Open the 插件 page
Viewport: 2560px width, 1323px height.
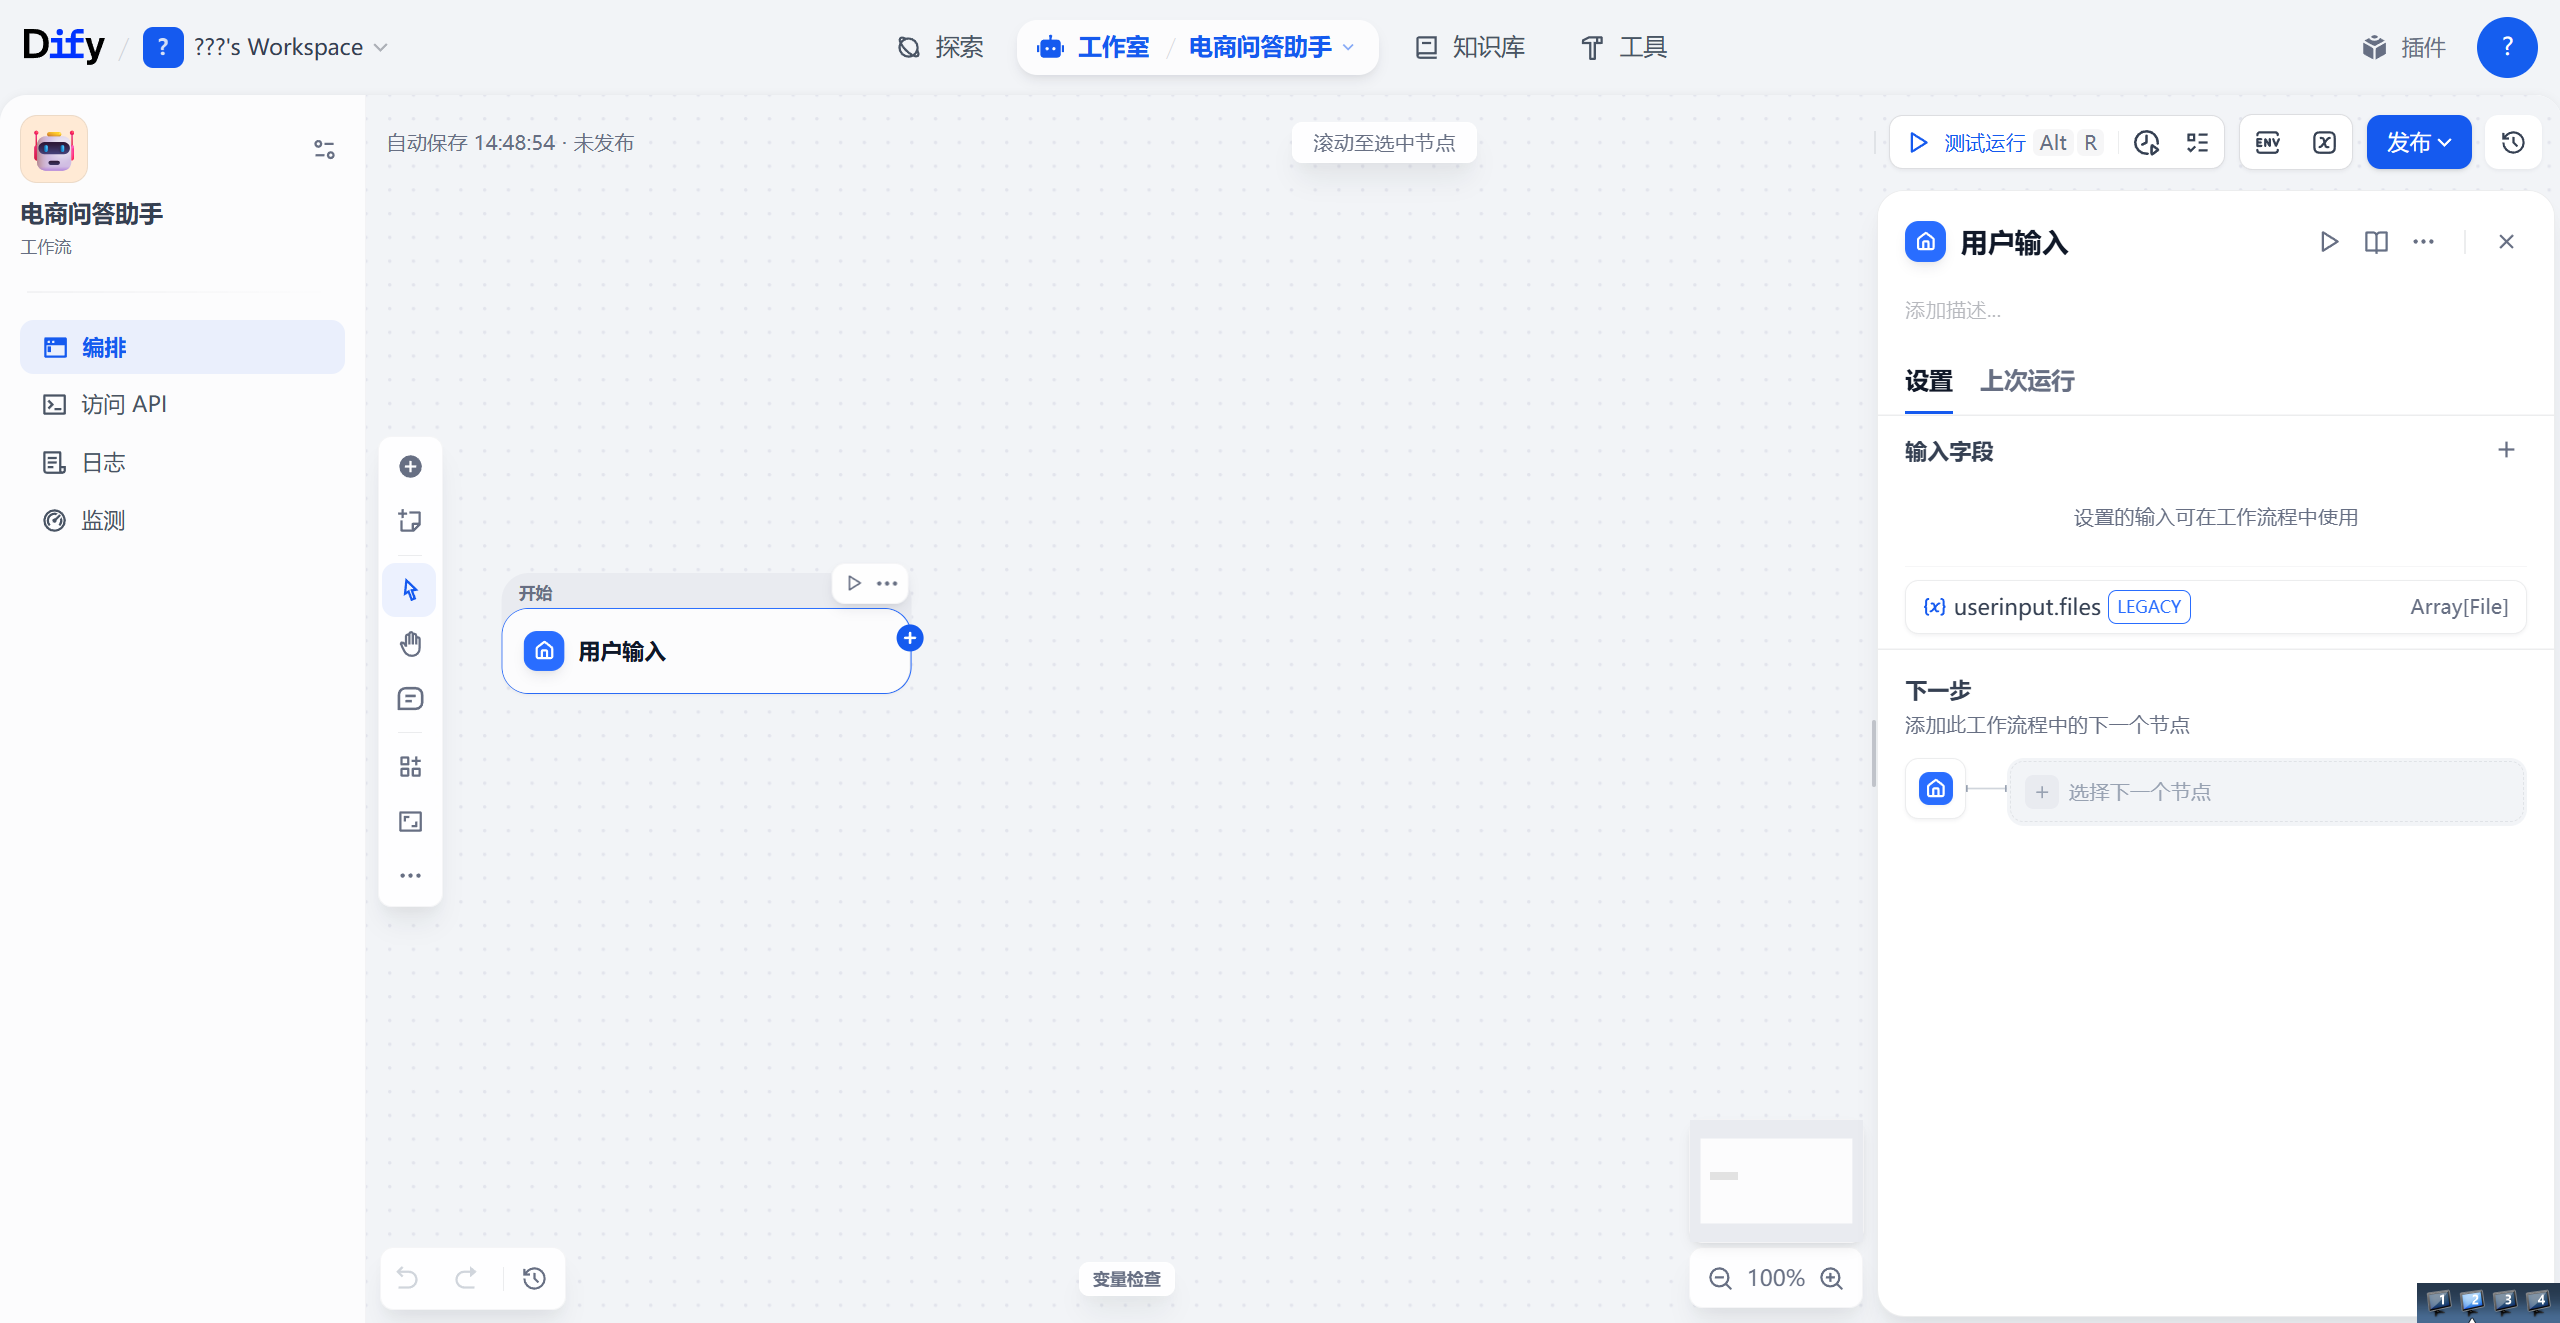(2404, 47)
